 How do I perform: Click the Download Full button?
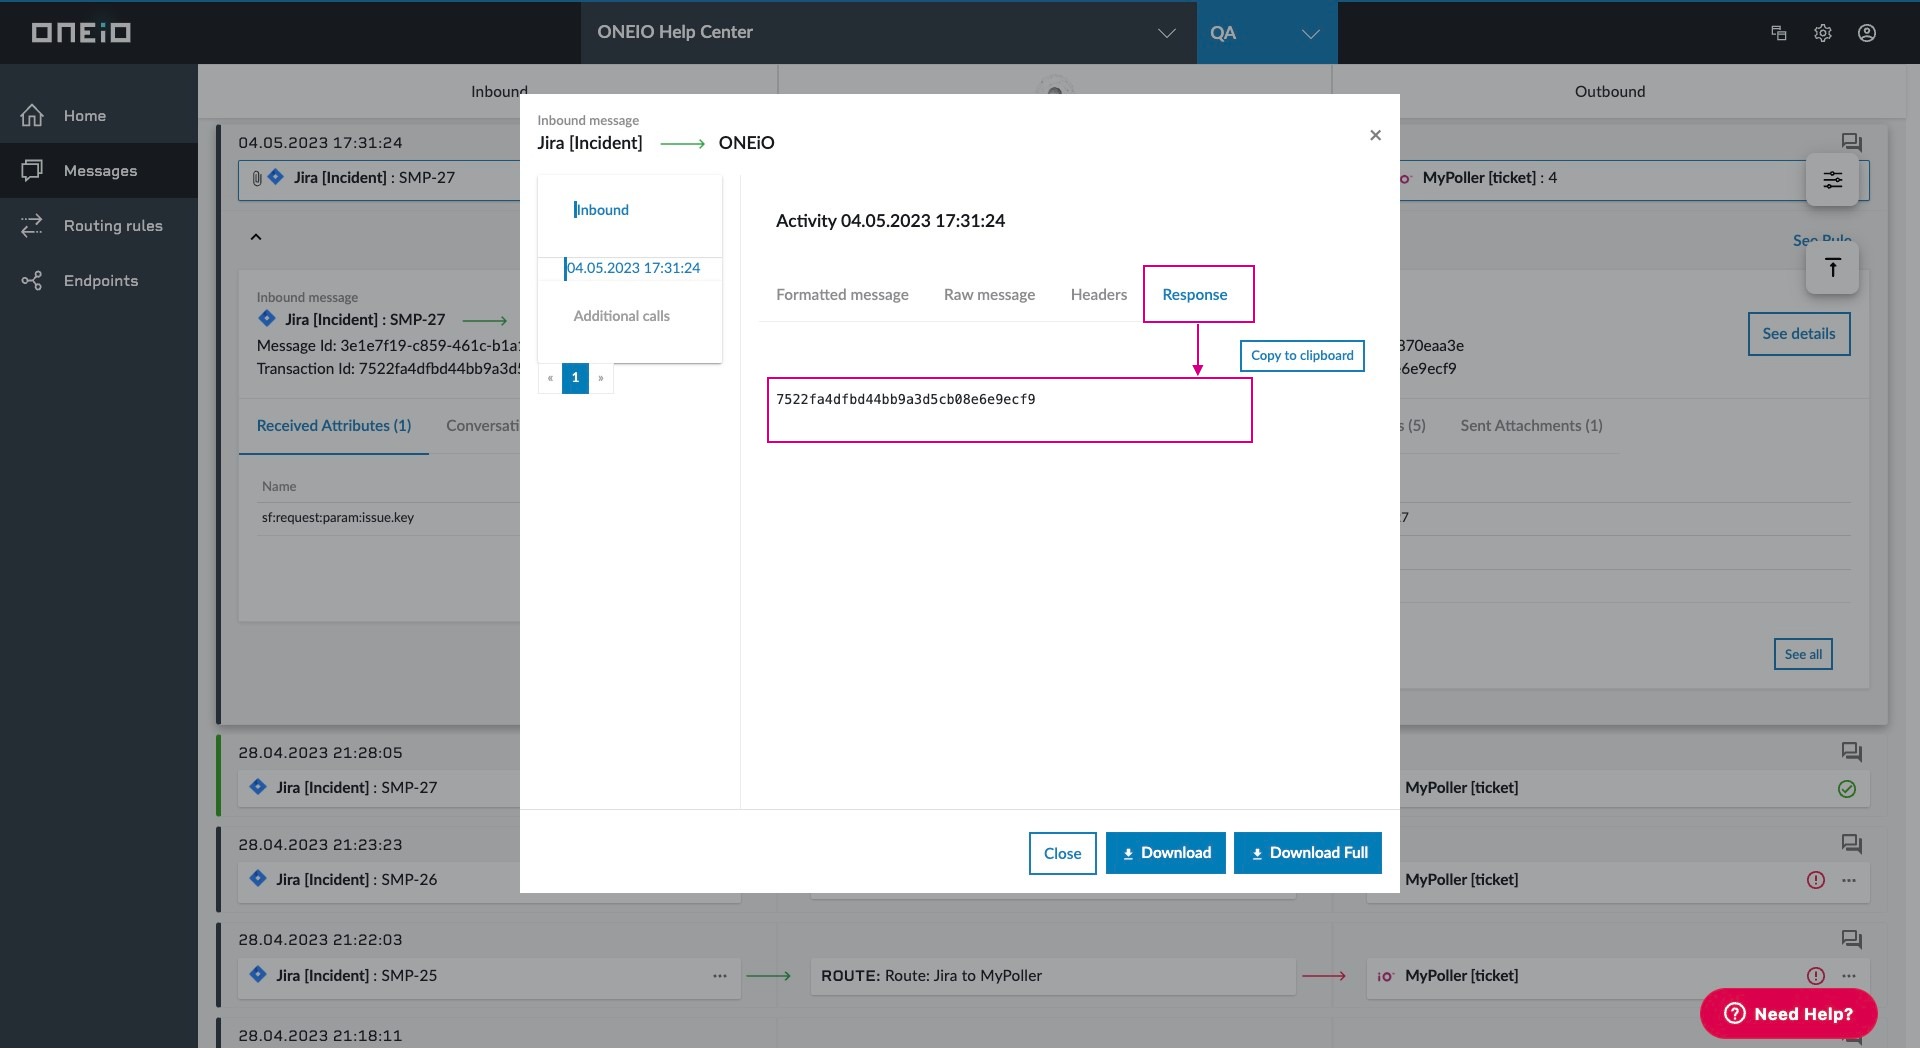[x=1307, y=853]
